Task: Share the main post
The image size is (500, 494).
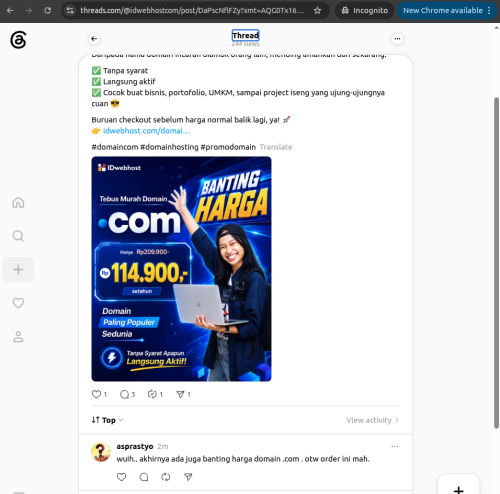Action: point(180,394)
